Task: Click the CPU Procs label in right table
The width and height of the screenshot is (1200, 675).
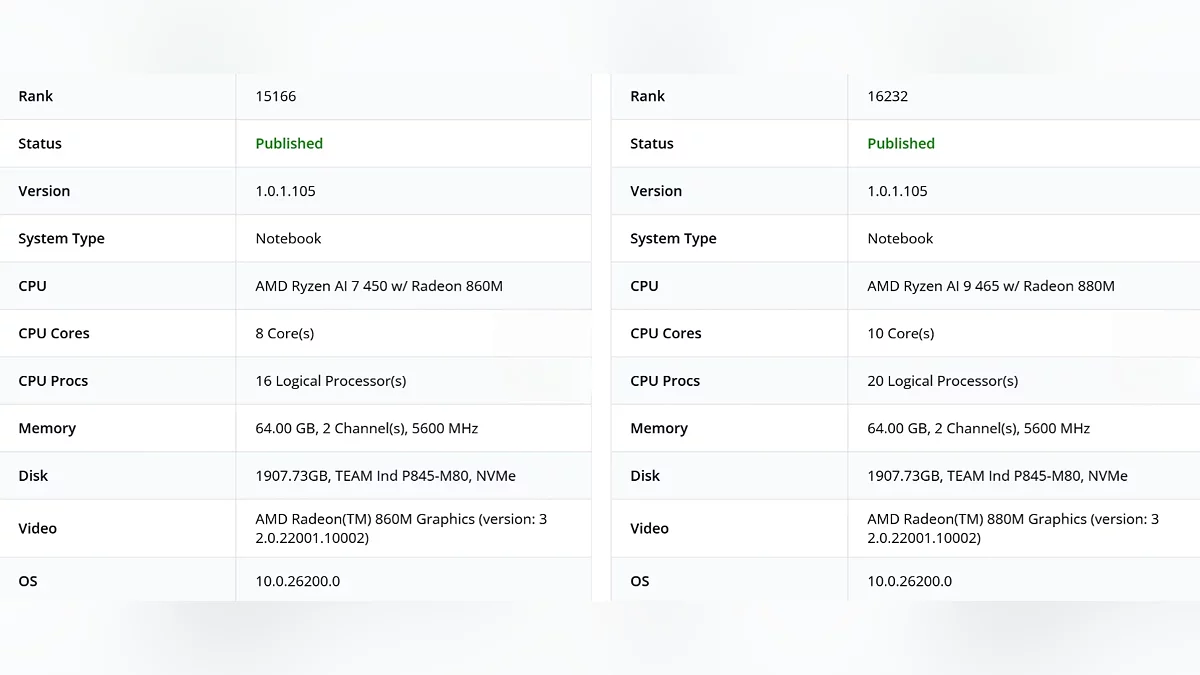Action: [x=665, y=381]
